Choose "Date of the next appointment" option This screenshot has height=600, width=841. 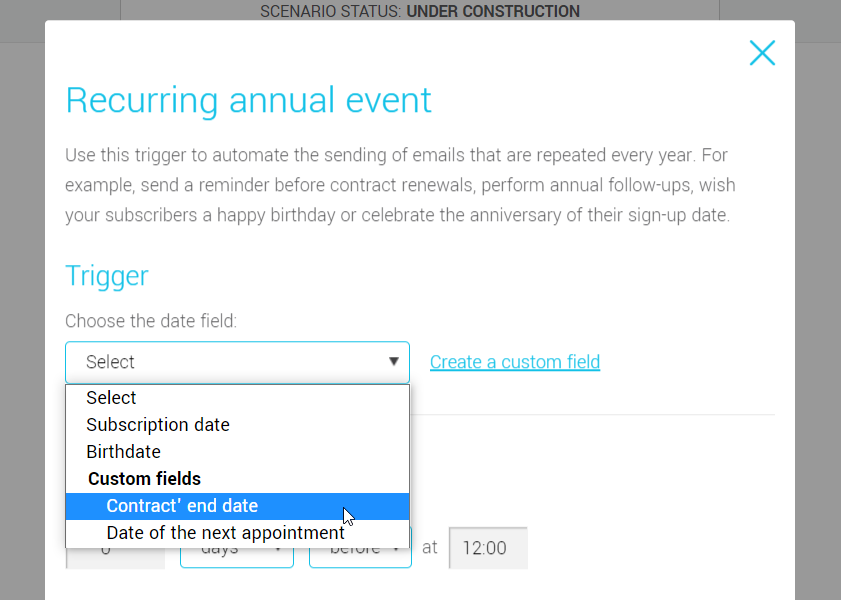(225, 533)
